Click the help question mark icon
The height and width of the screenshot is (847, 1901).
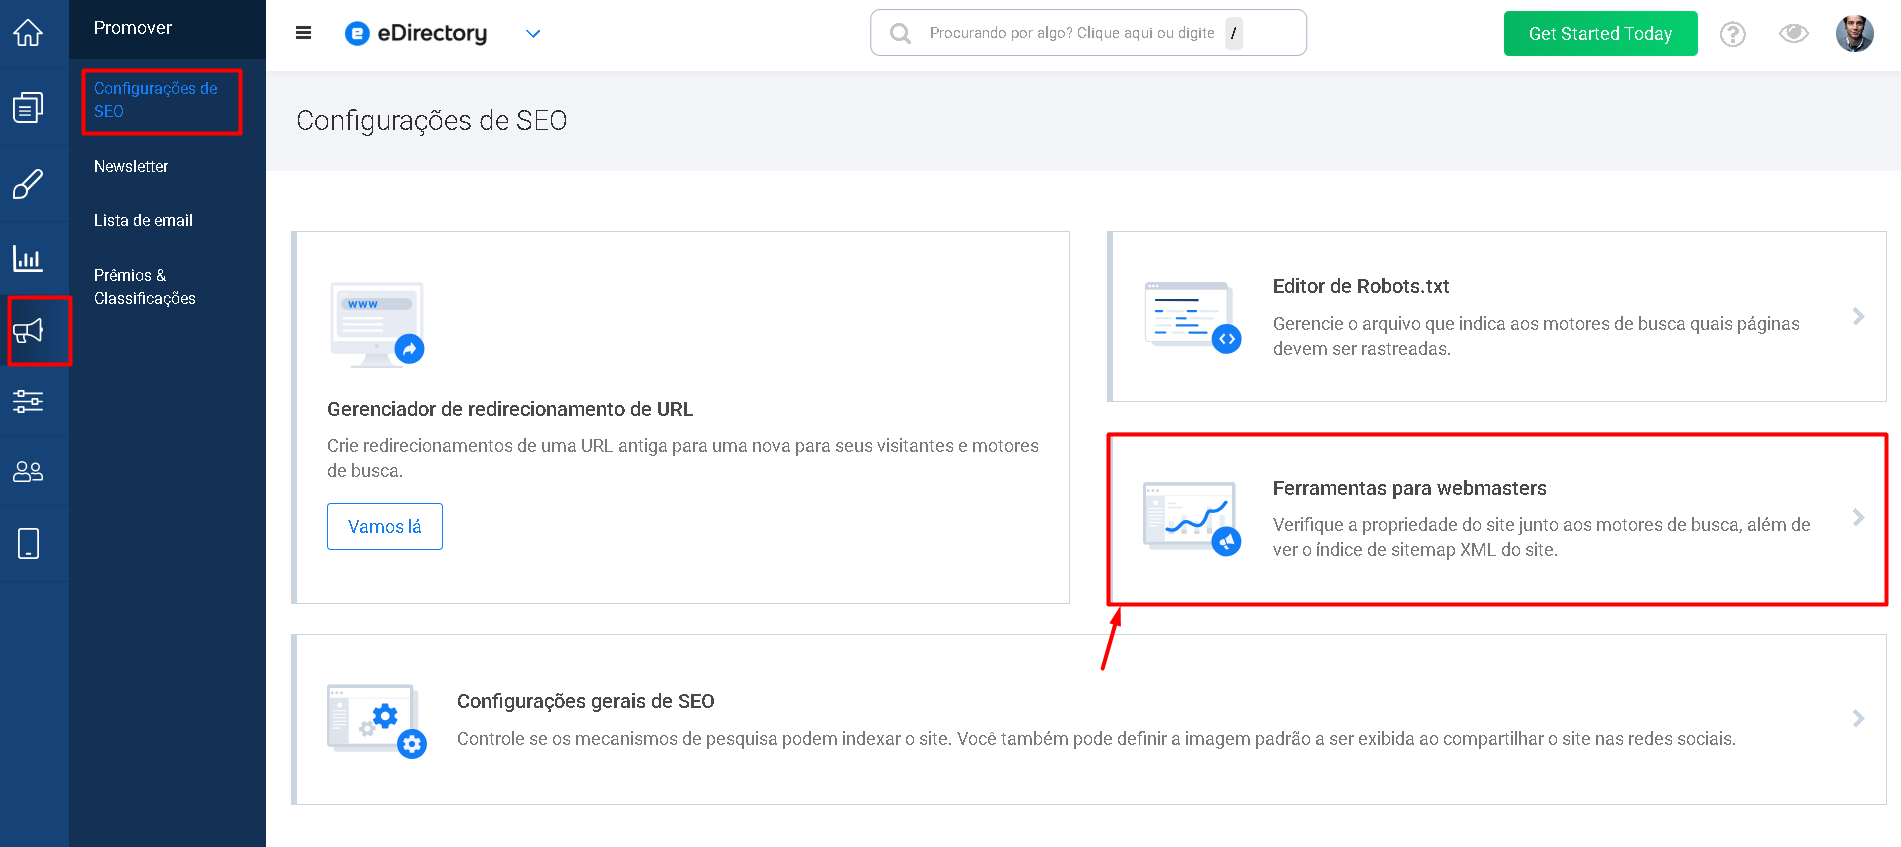(1732, 34)
